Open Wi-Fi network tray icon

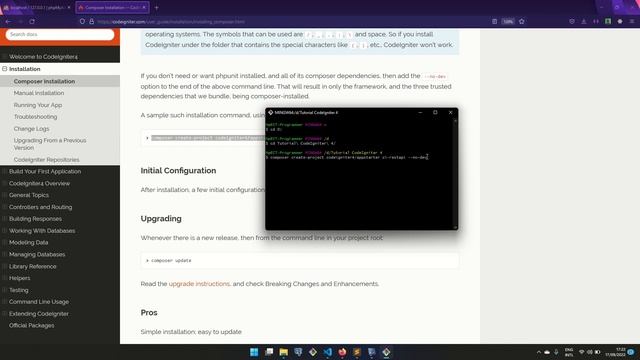coord(582,352)
